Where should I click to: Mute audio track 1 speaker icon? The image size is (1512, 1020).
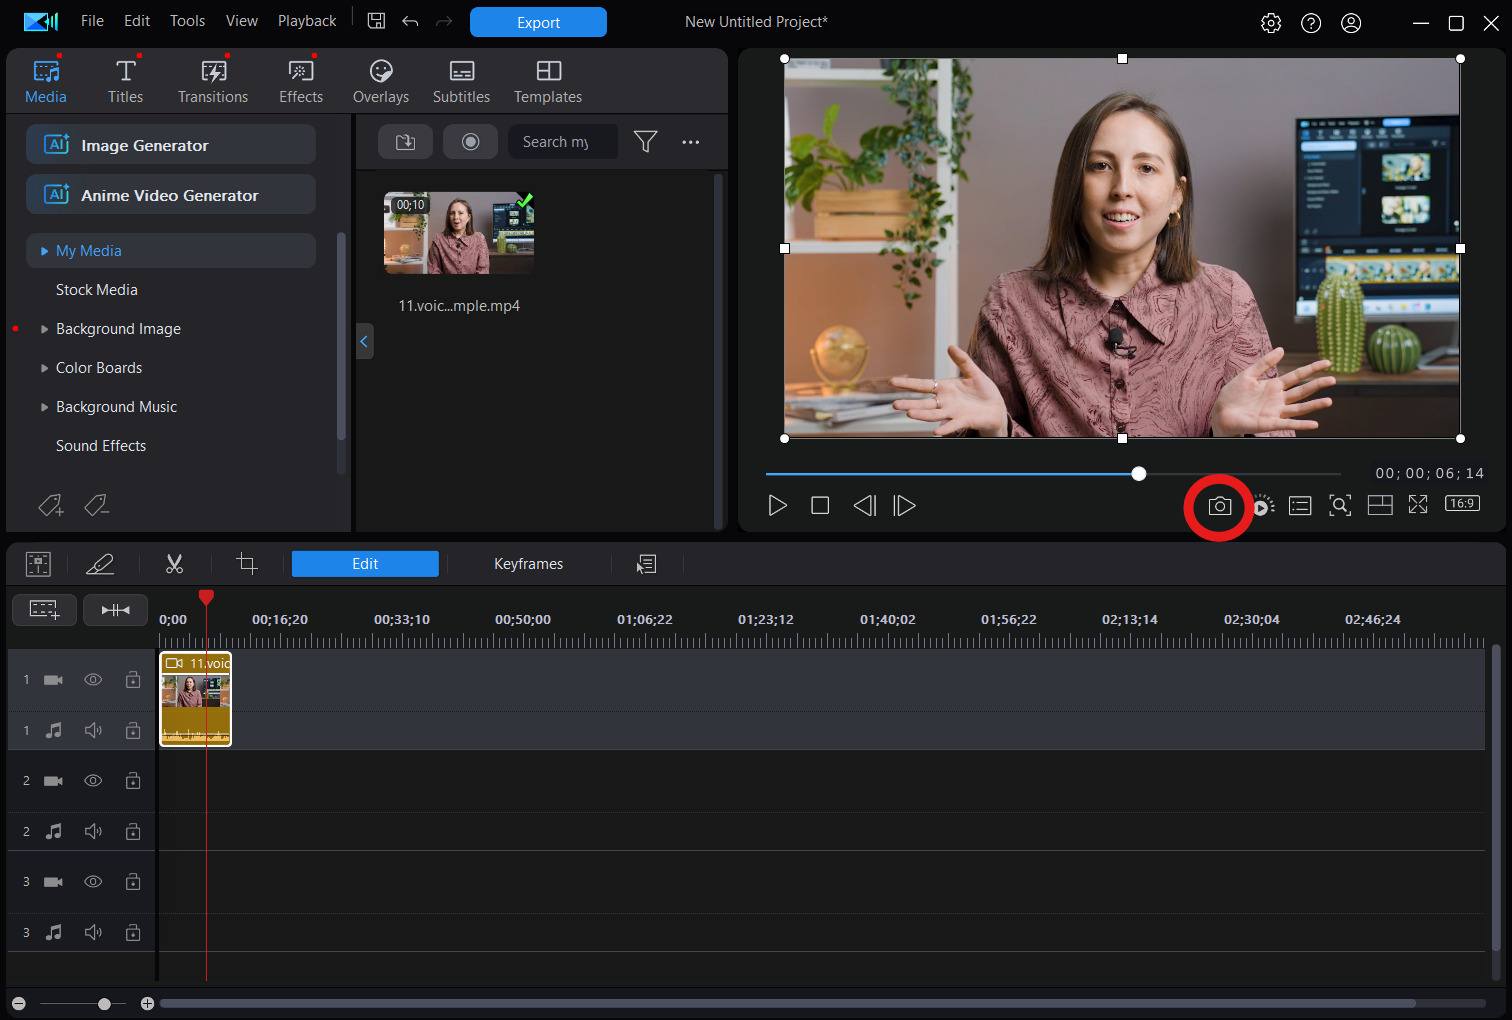(93, 730)
